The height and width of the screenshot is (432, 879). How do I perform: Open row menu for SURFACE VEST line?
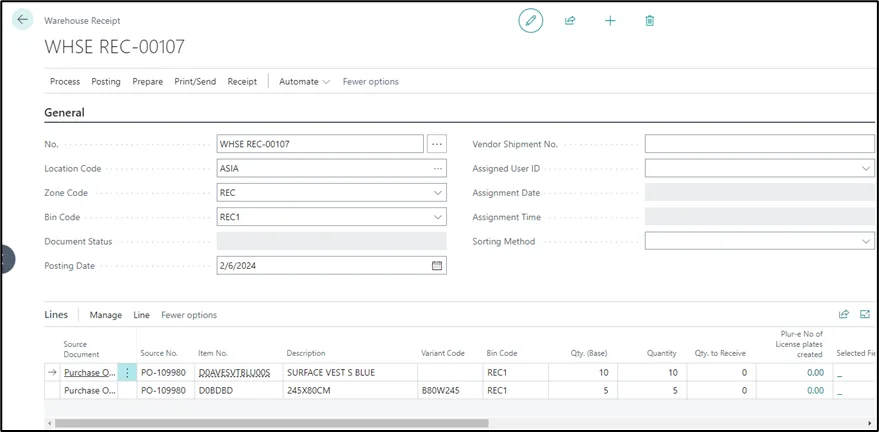127,373
